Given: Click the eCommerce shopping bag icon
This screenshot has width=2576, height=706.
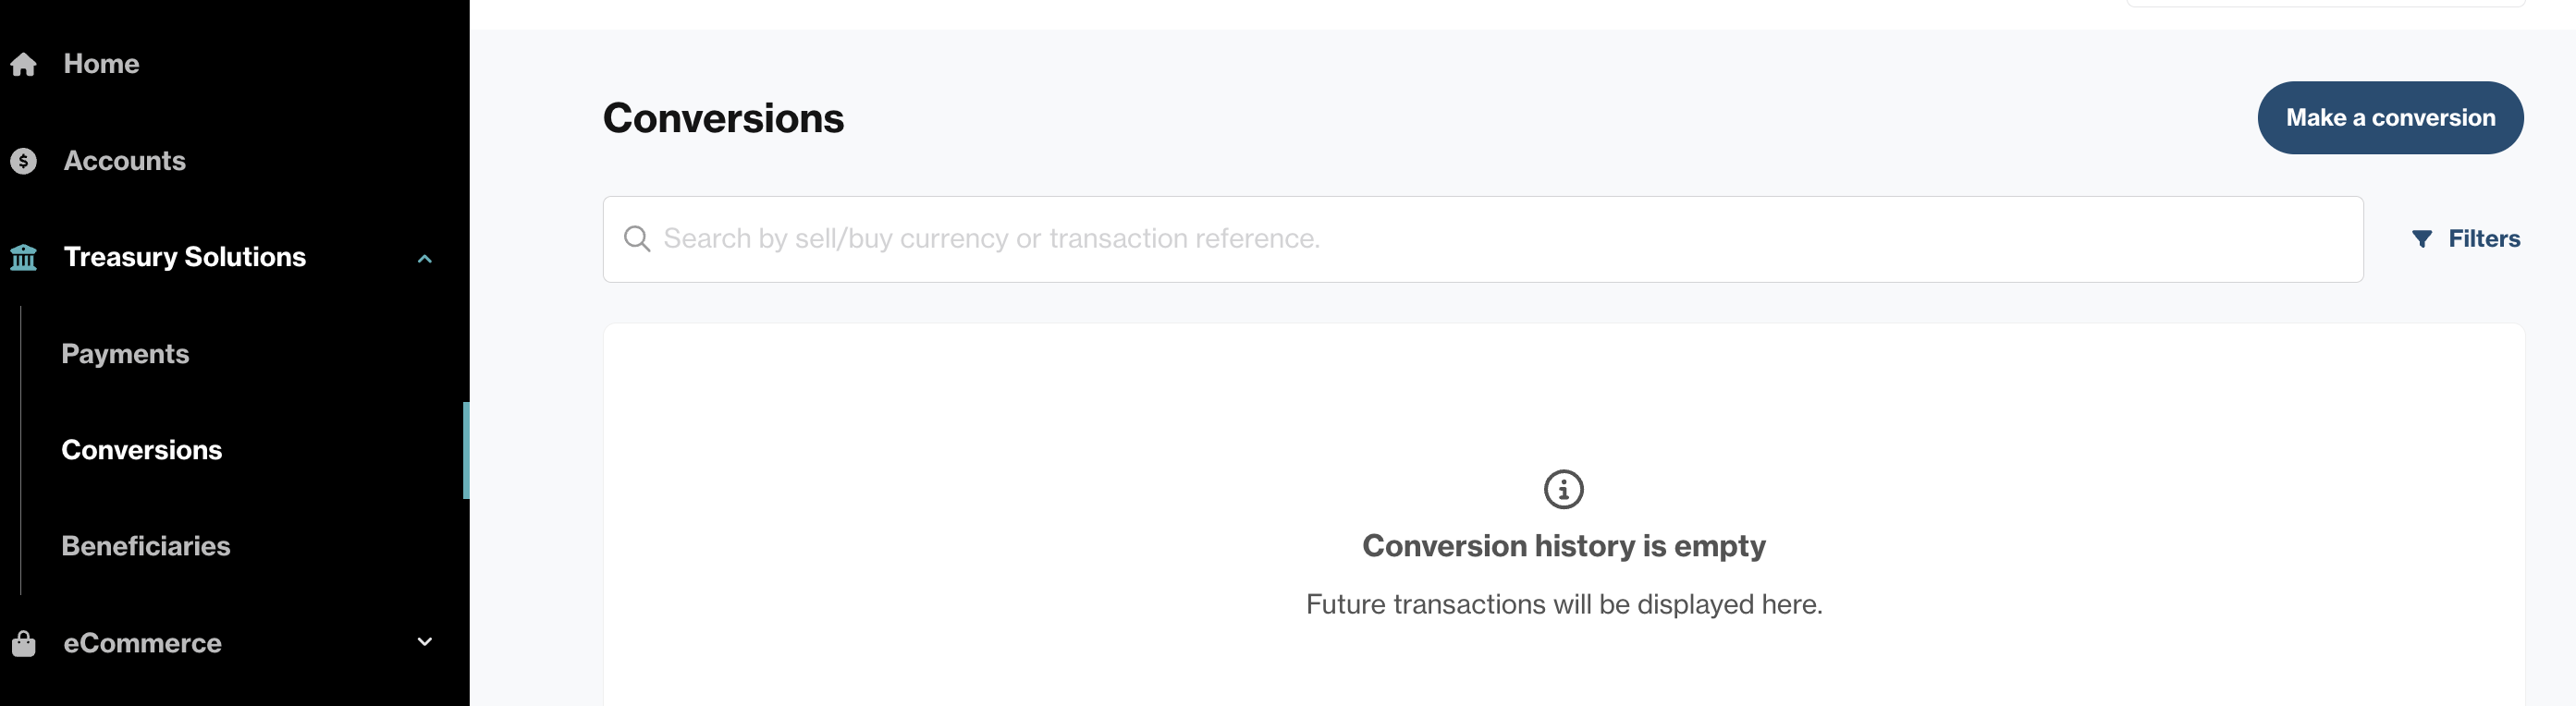Looking at the screenshot, I should (x=23, y=643).
